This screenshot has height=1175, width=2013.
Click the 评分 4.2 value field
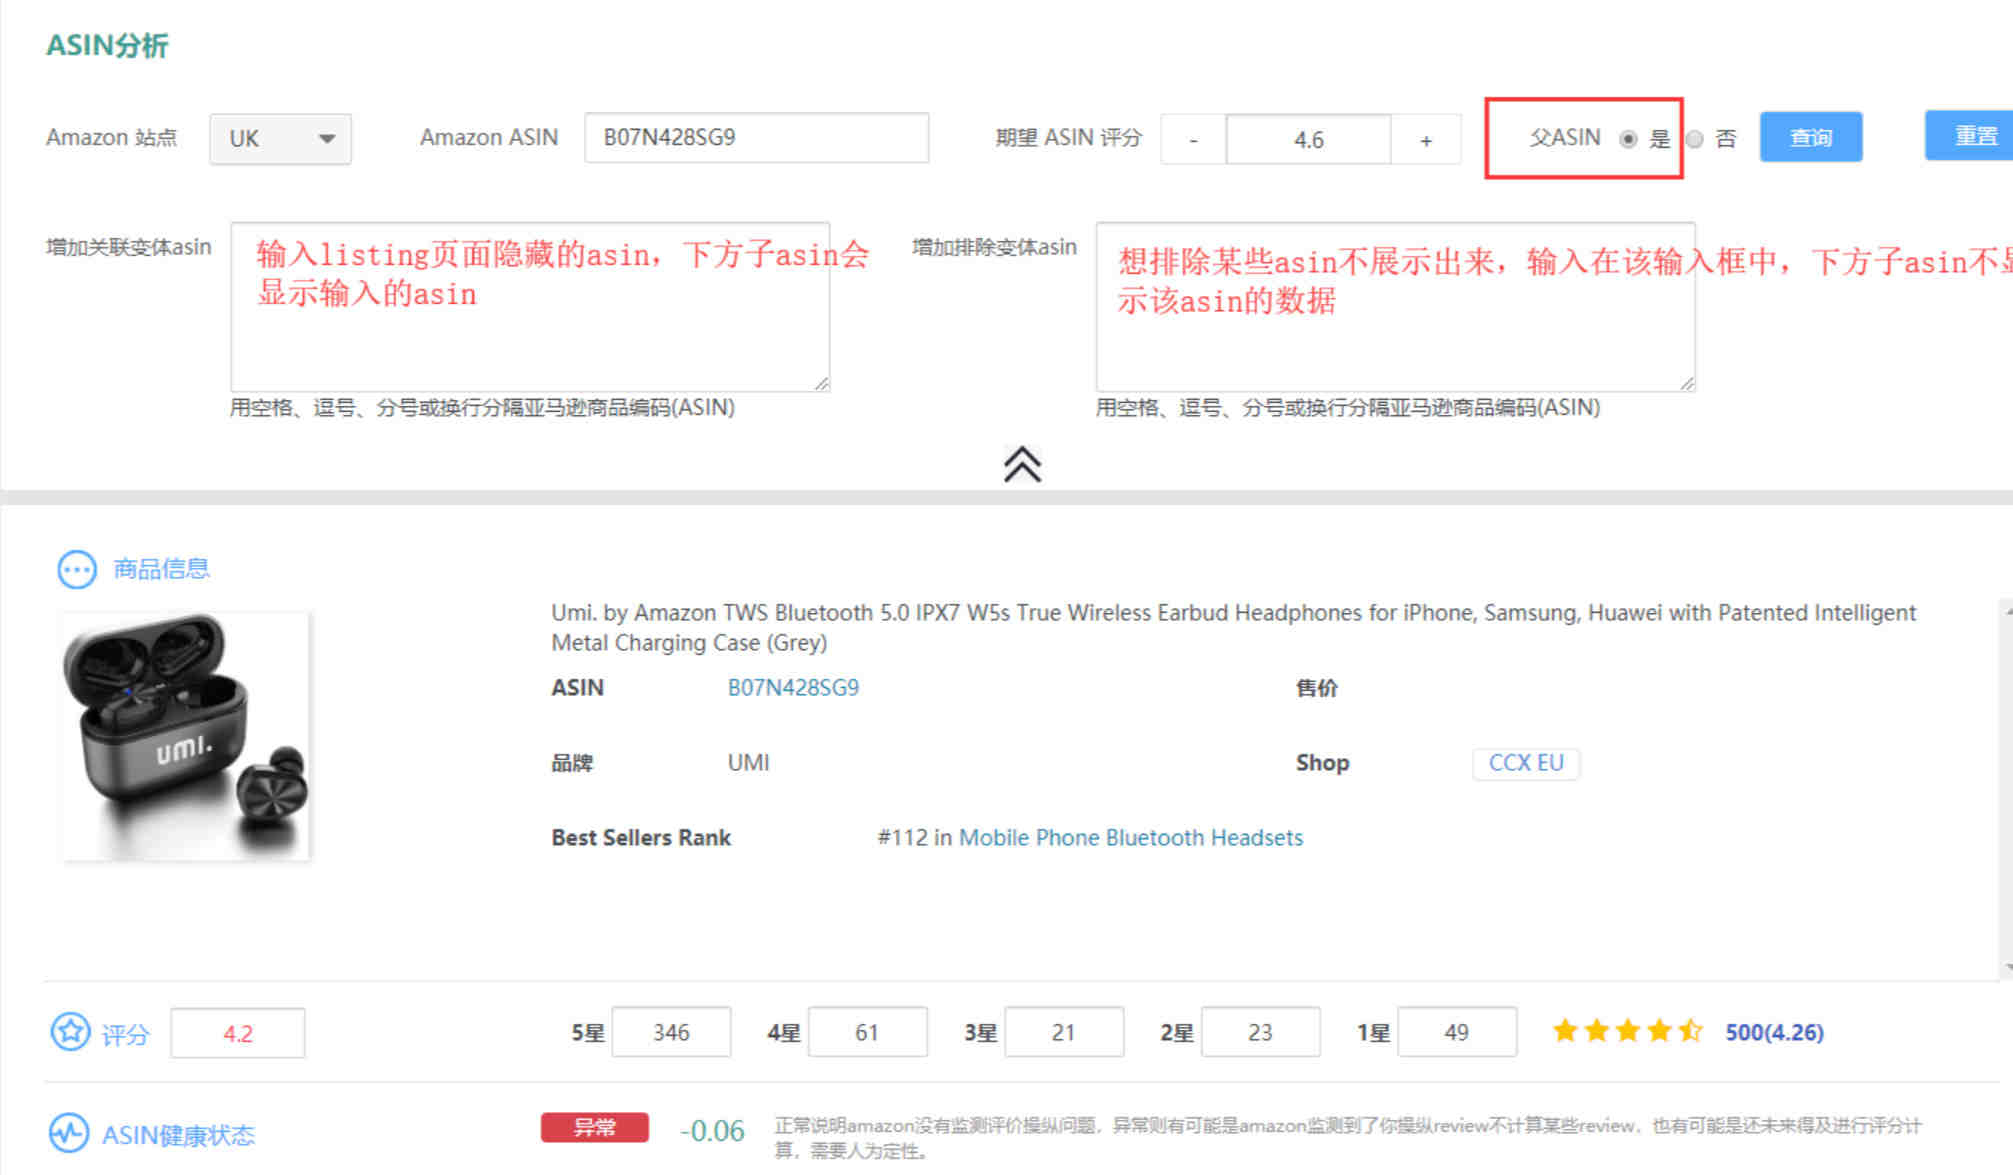tap(238, 1033)
